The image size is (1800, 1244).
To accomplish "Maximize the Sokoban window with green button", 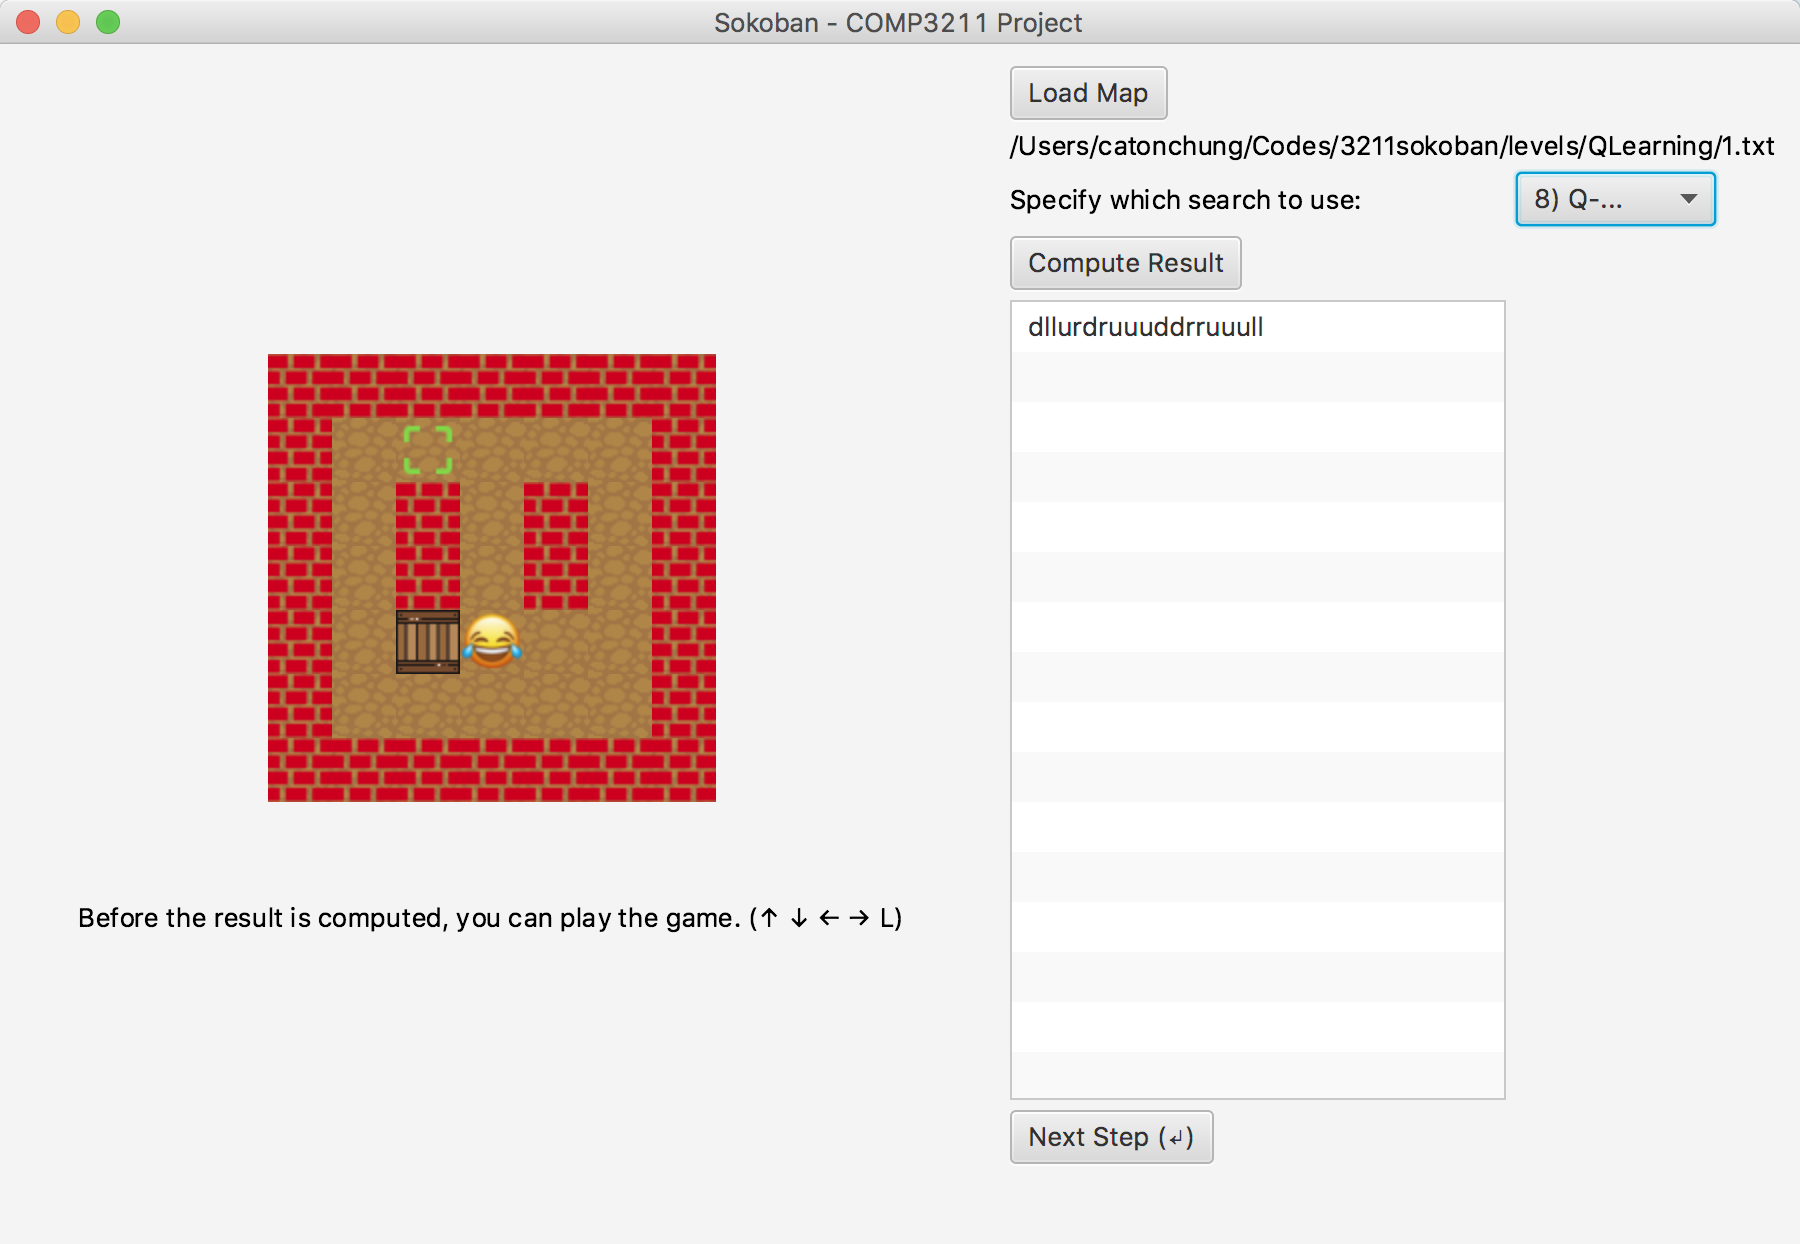I will point(108,22).
